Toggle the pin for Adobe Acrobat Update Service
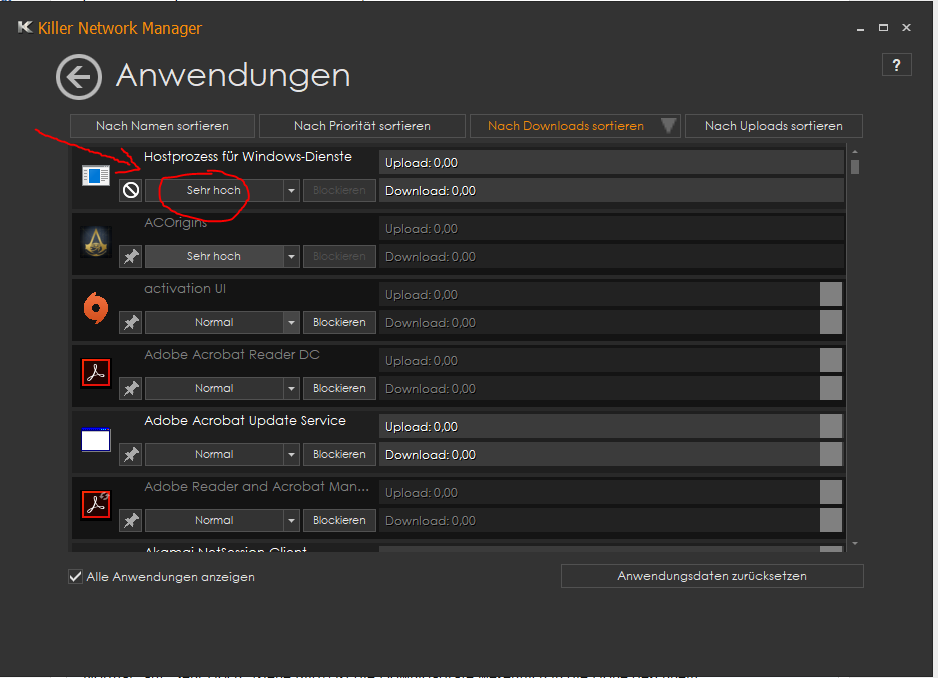Screen dimensions: 938x678 tap(130, 455)
